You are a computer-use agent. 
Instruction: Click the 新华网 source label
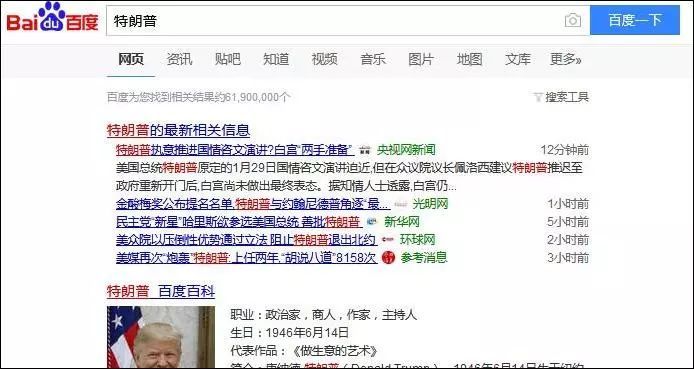[401, 222]
